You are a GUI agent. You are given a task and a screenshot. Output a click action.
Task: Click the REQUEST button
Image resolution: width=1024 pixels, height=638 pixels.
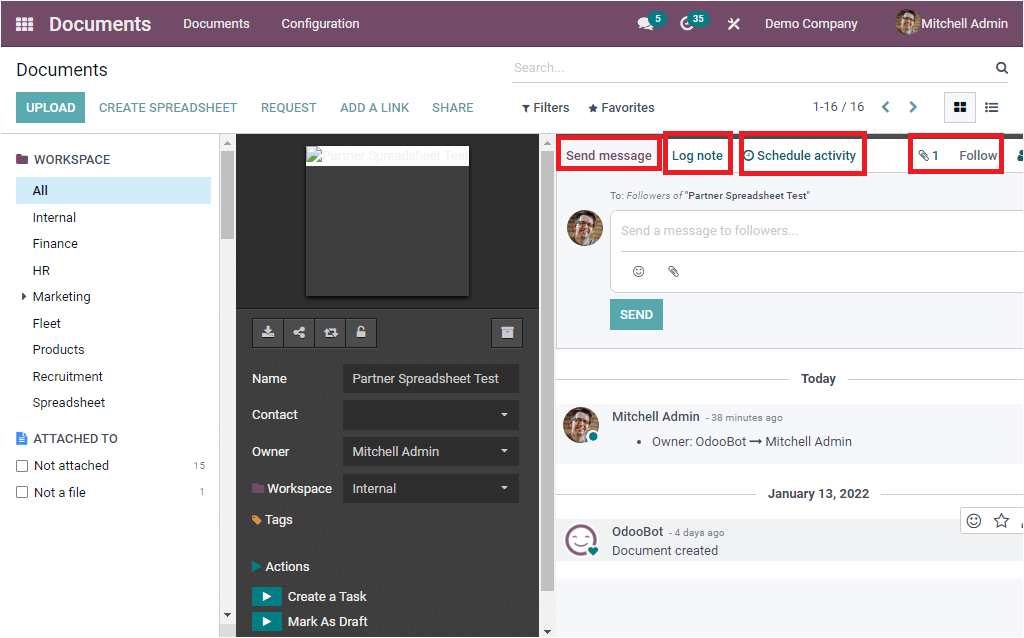(x=289, y=108)
